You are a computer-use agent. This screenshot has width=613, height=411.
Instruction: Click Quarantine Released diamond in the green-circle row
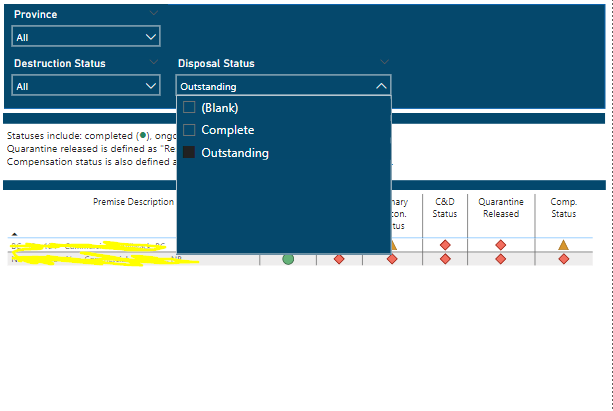coord(501,259)
